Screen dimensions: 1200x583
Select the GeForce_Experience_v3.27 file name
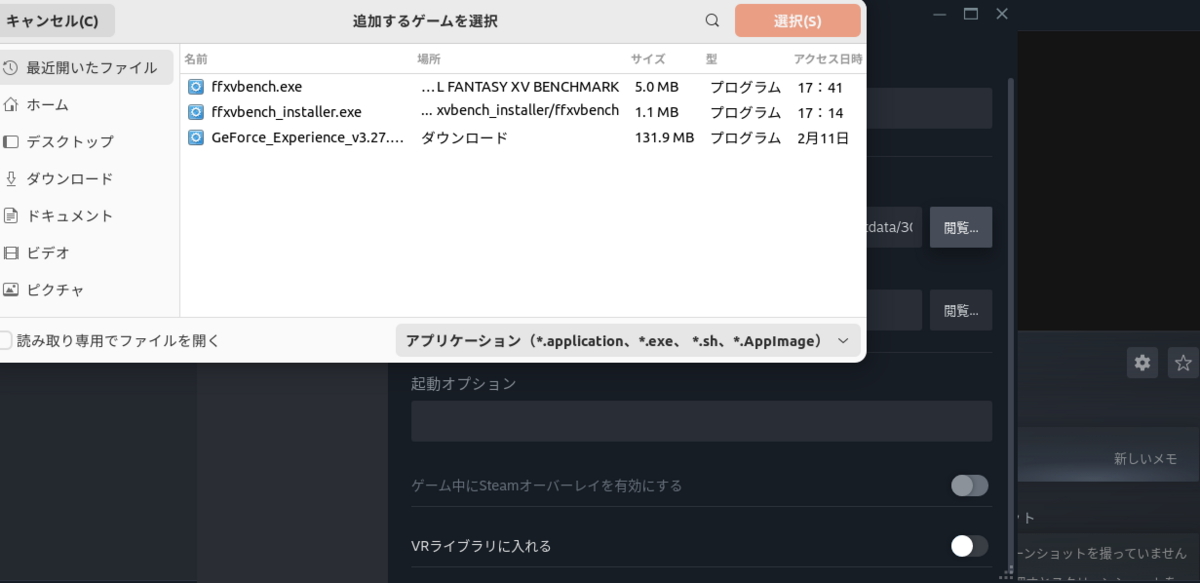pyautogui.click(x=308, y=138)
